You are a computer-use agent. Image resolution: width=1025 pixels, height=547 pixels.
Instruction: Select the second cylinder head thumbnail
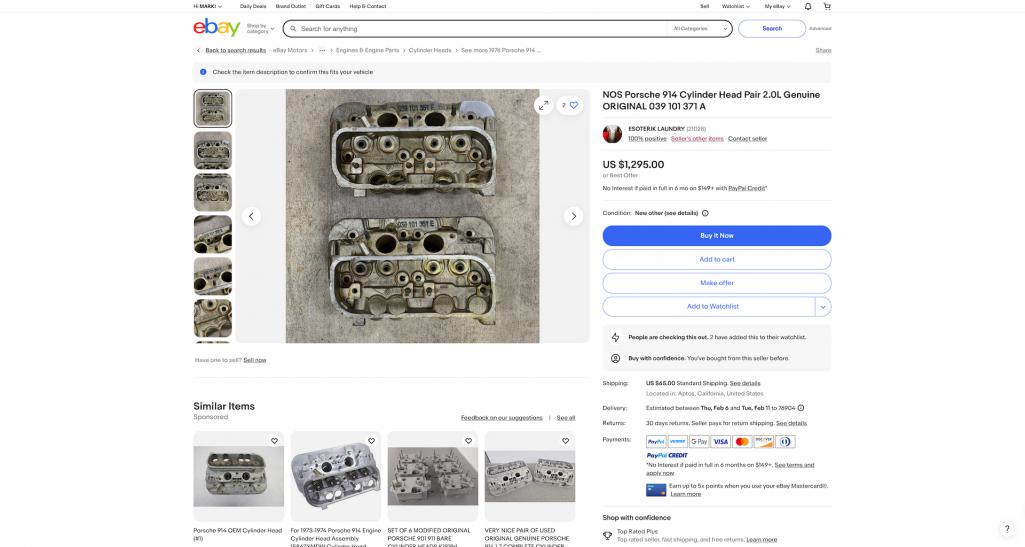pyautogui.click(x=212, y=150)
